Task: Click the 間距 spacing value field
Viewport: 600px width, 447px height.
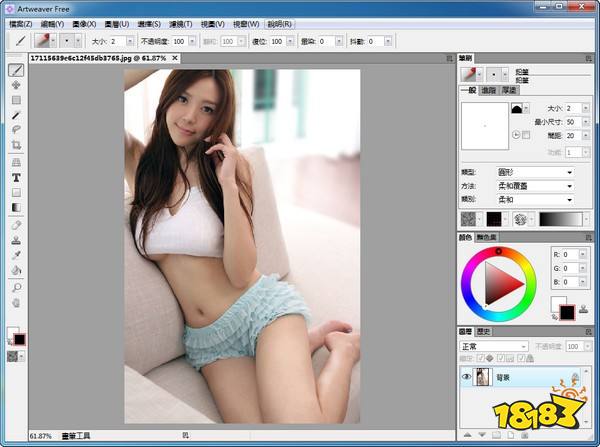Action: coord(573,135)
